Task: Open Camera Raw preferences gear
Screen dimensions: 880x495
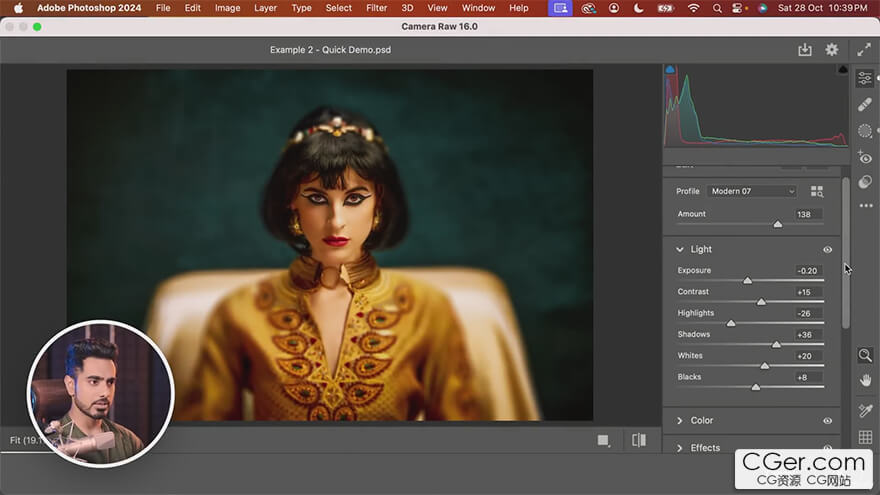Action: click(x=832, y=49)
